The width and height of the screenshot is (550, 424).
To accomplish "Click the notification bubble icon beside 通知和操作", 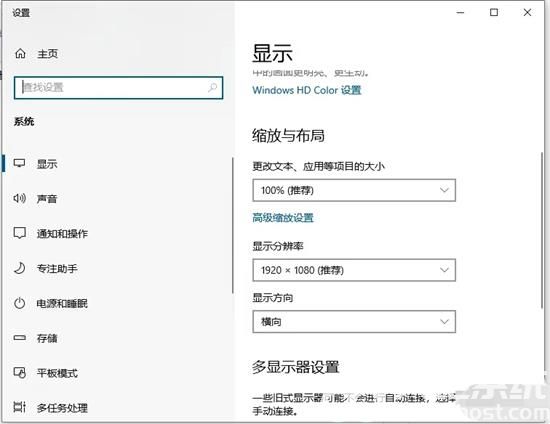I will click(x=20, y=233).
